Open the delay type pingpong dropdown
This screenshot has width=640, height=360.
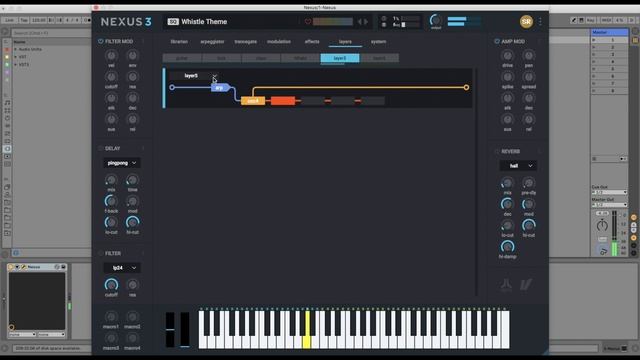(122, 163)
